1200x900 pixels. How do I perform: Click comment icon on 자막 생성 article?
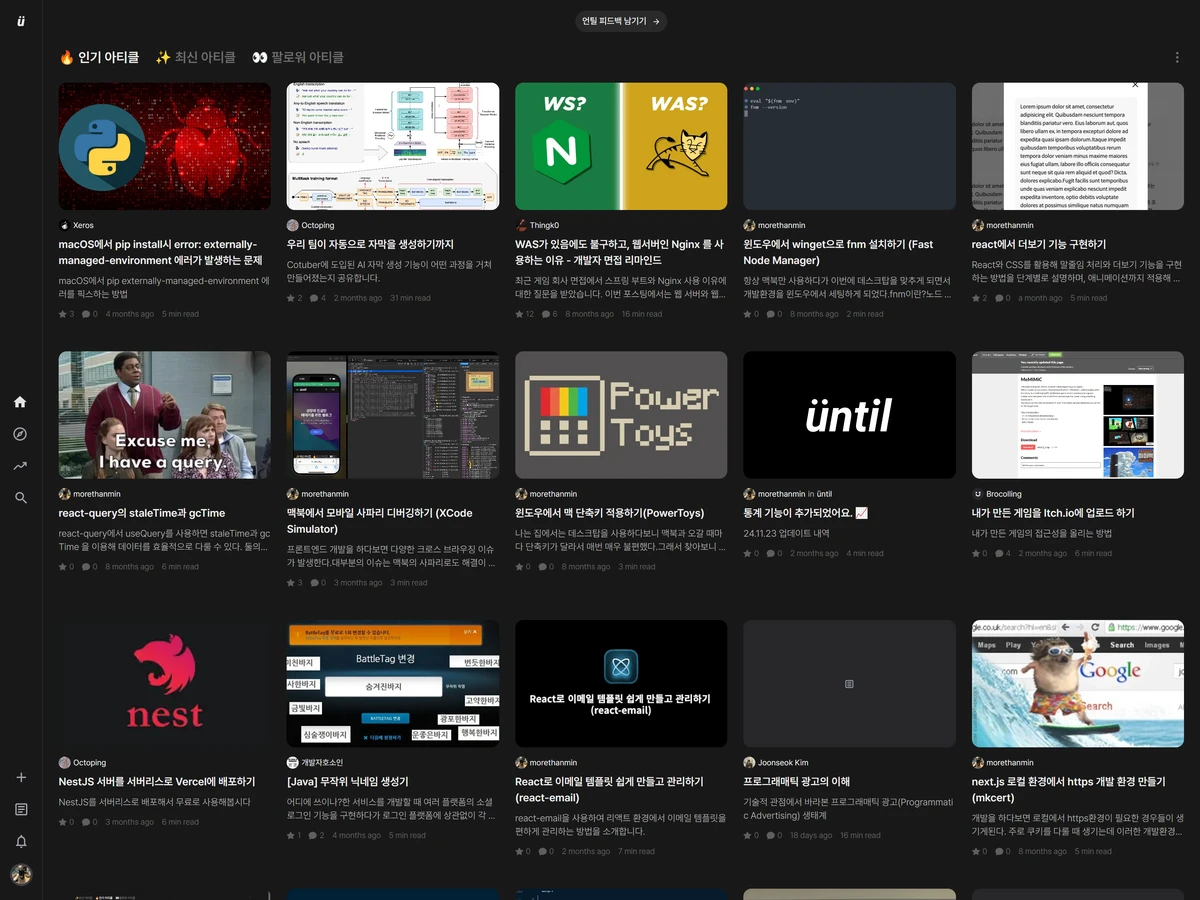[x=314, y=298]
